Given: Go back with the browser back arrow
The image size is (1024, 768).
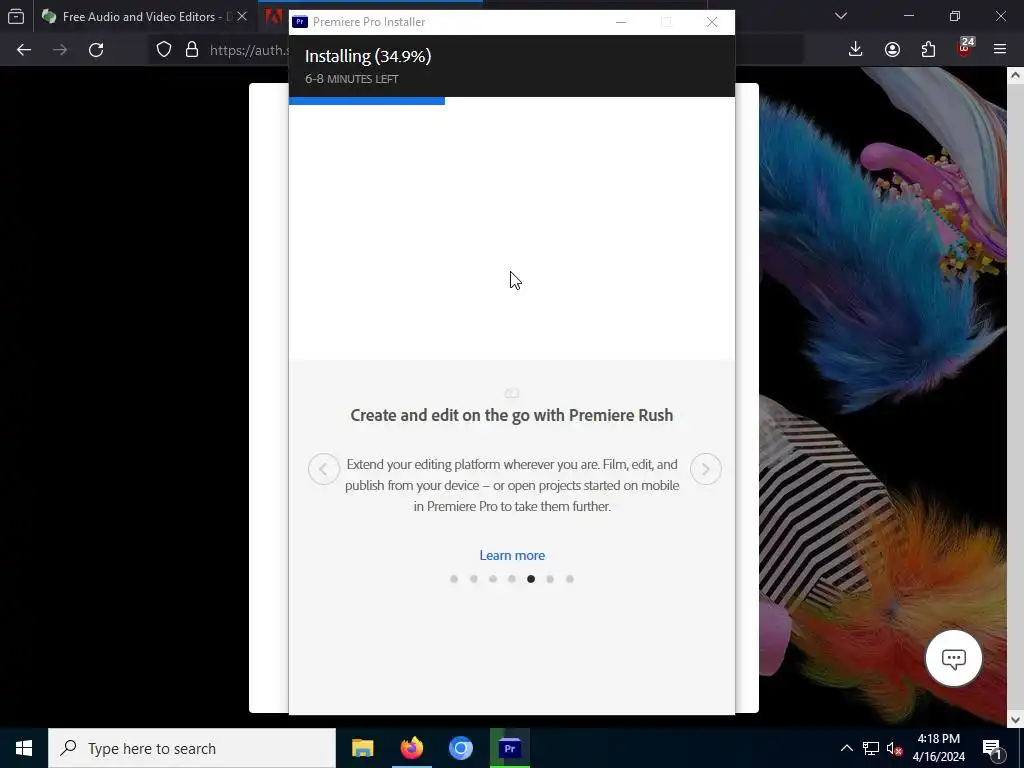Looking at the screenshot, I should tap(24, 50).
